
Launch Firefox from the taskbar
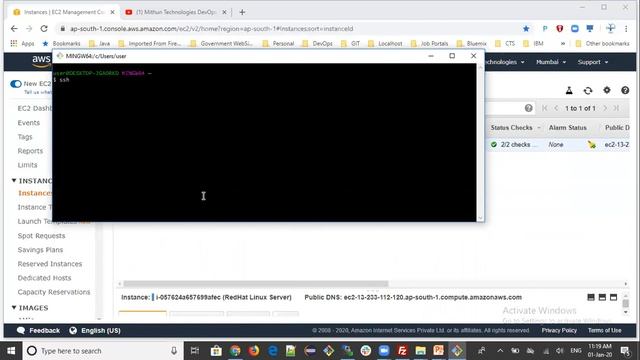click(254, 351)
